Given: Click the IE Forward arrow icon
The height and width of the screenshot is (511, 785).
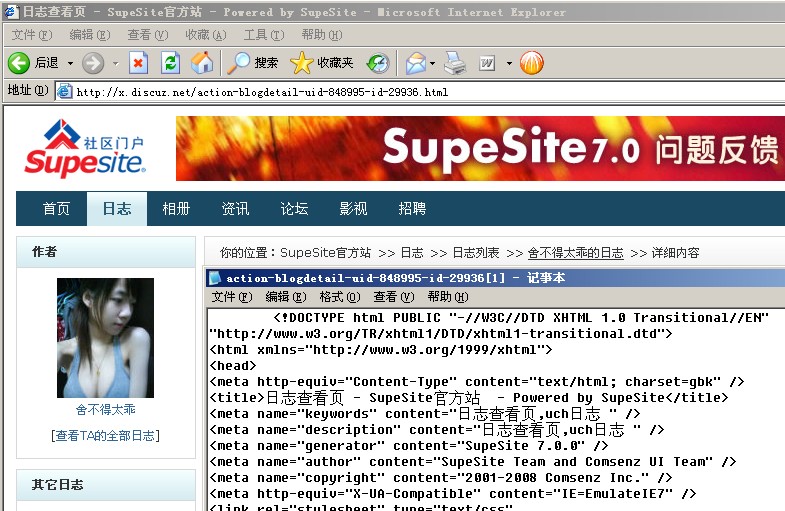Looking at the screenshot, I should click(93, 63).
